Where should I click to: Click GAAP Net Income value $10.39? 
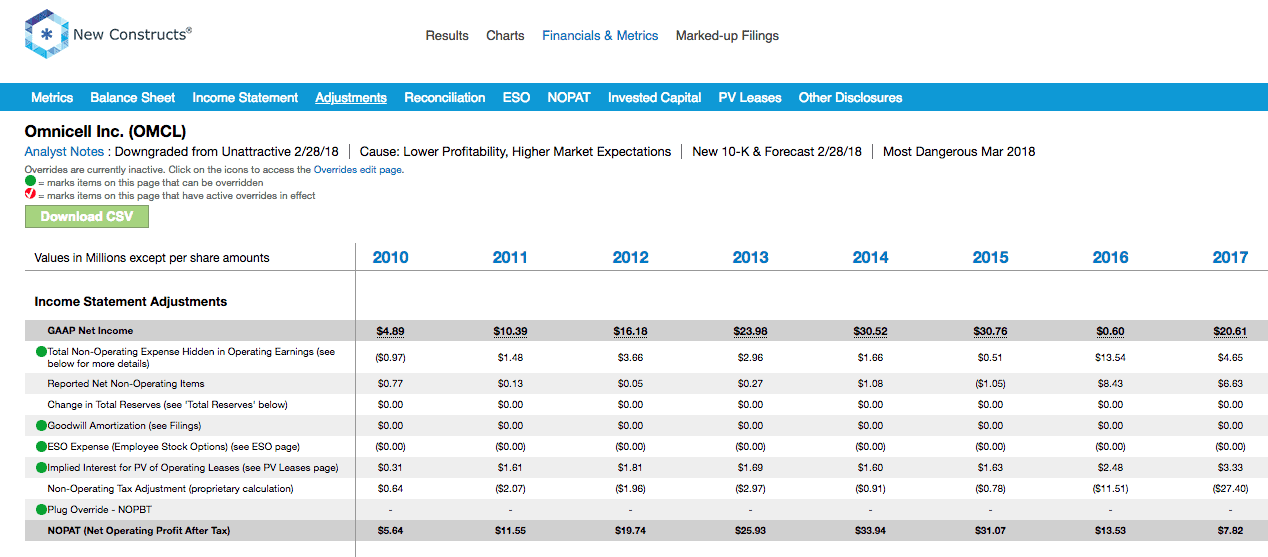(x=510, y=331)
